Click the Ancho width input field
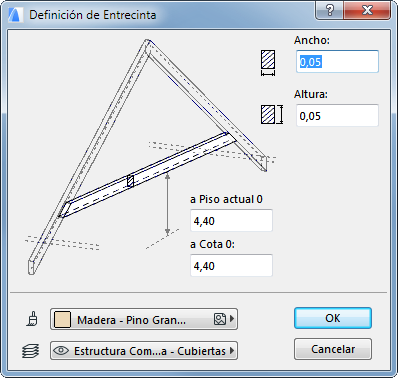This screenshot has width=398, height=378. click(337, 62)
